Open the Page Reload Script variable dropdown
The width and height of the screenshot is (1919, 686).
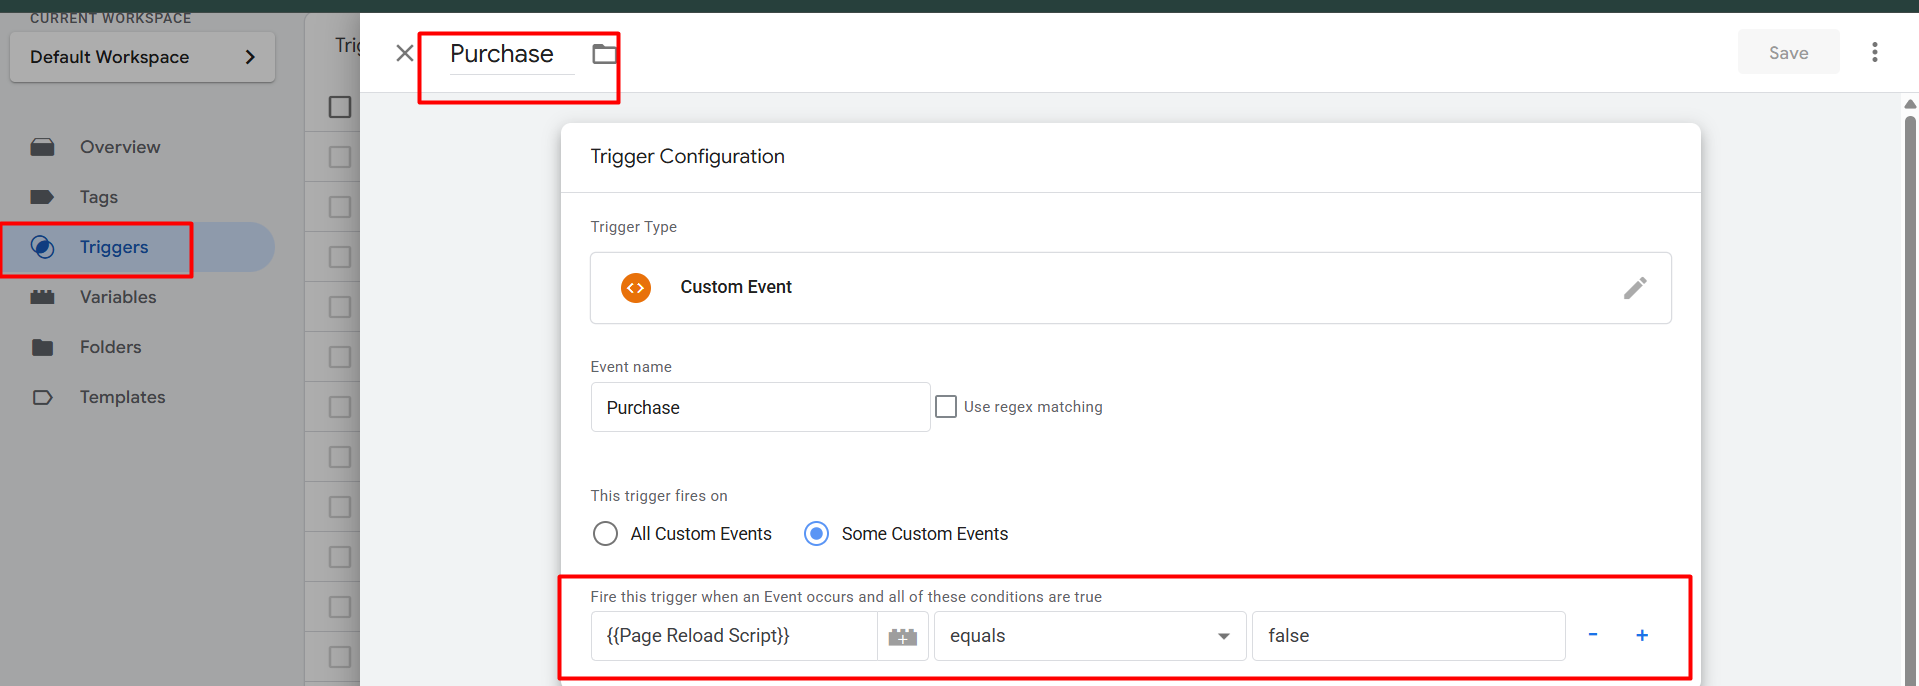point(733,636)
